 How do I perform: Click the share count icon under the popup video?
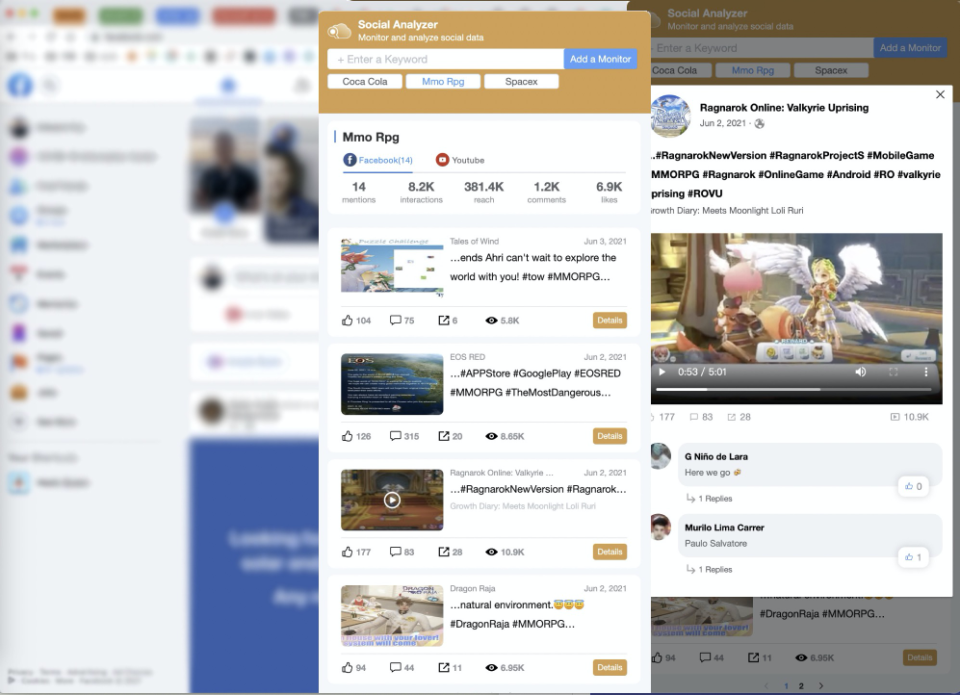click(x=732, y=417)
